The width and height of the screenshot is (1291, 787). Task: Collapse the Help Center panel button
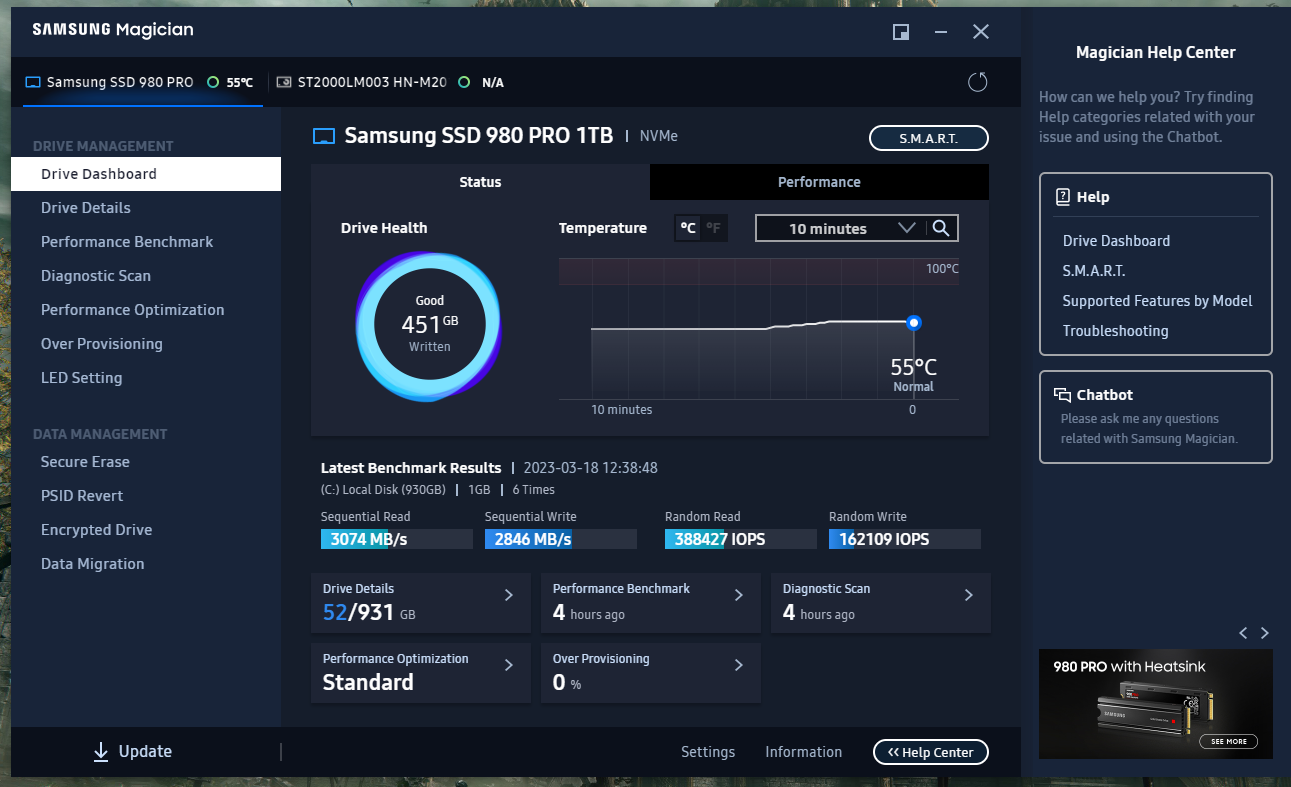pos(931,752)
